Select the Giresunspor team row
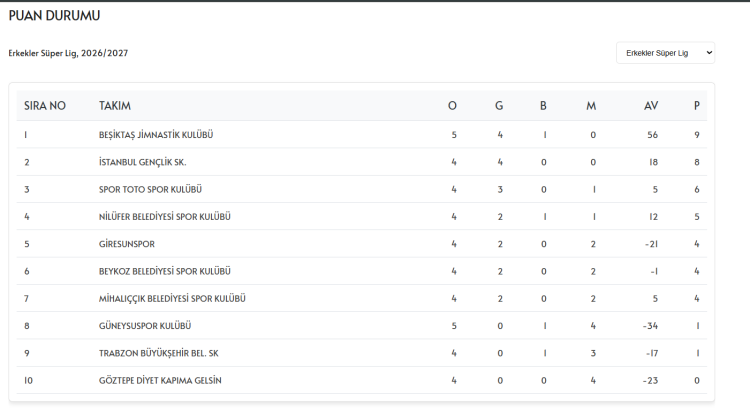This screenshot has height=412, width=750. [x=362, y=244]
